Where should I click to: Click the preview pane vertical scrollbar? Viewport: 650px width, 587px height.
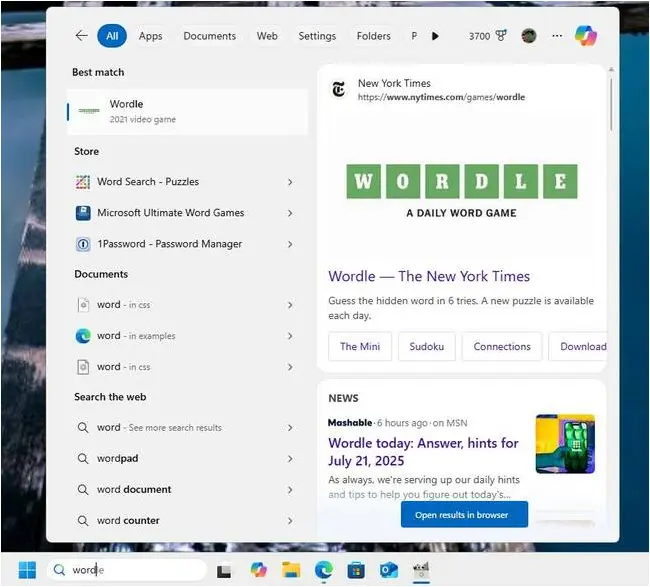click(x=611, y=102)
